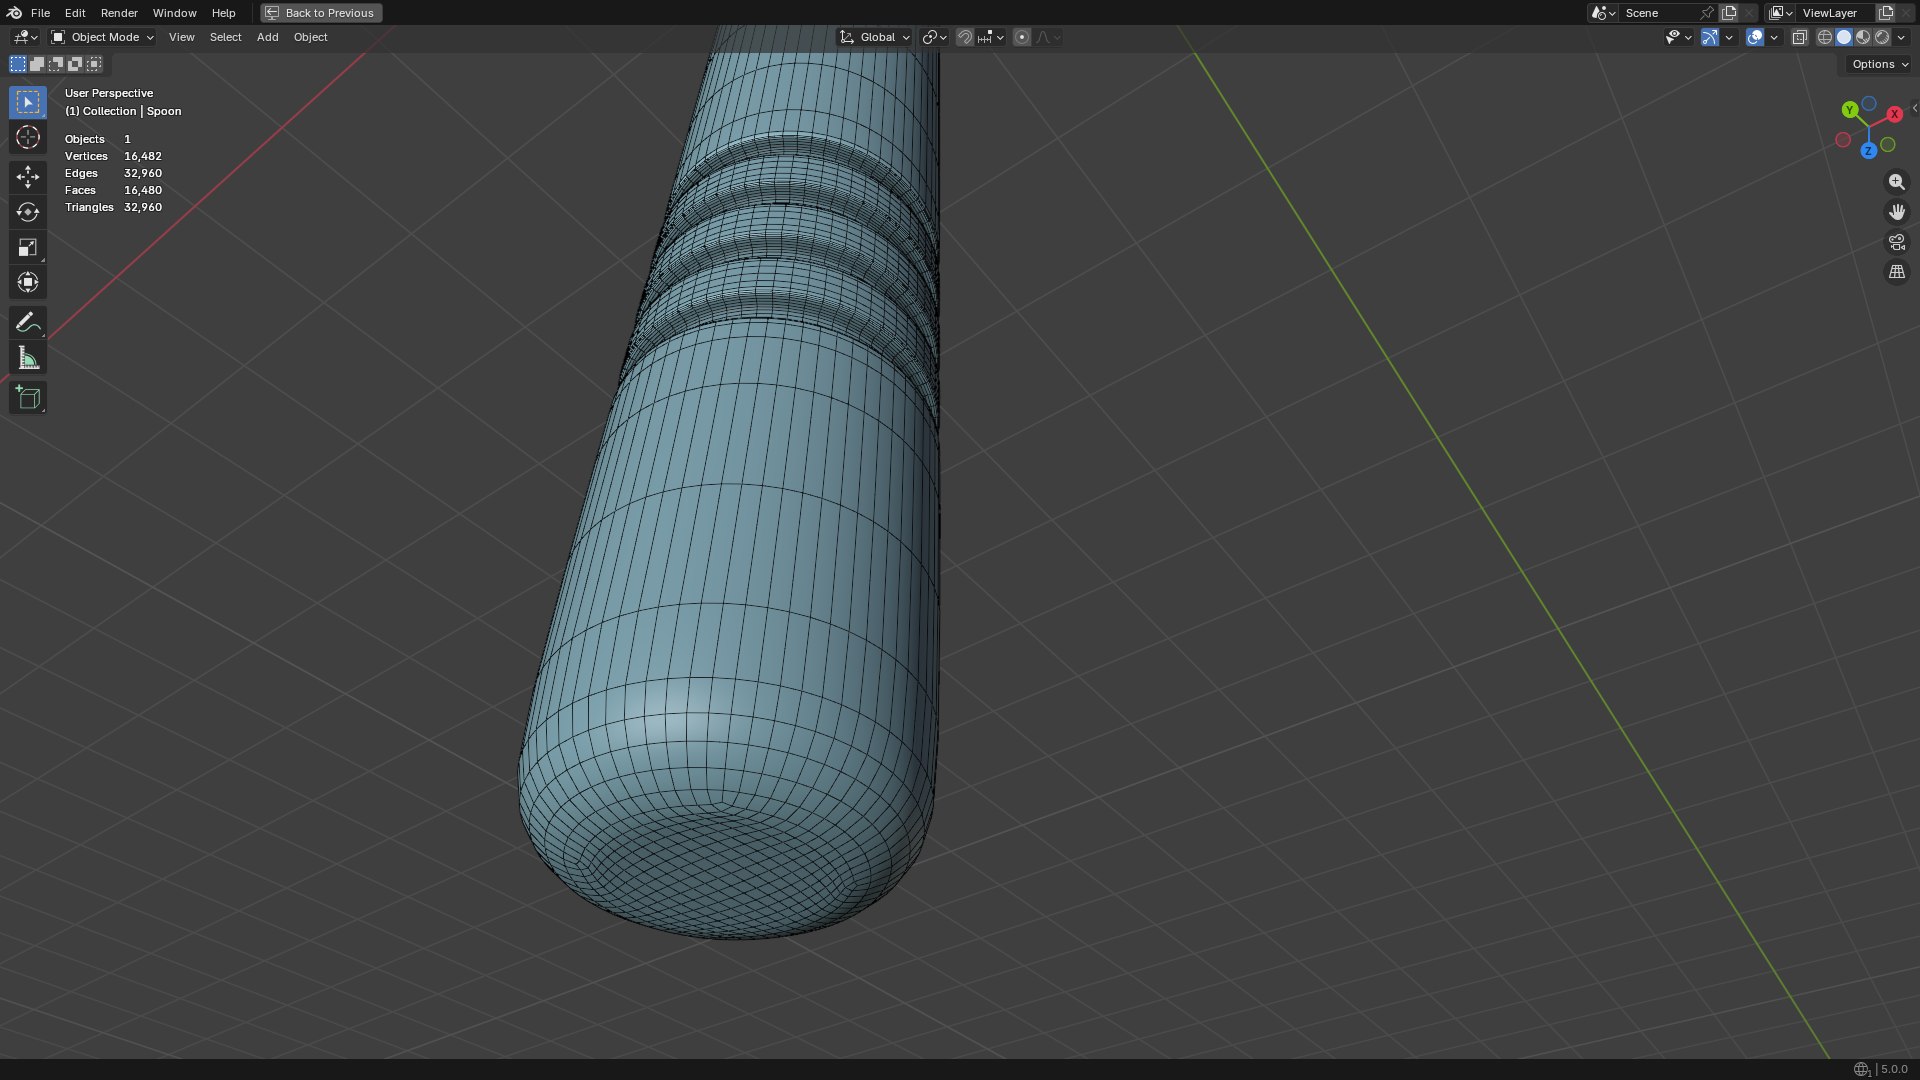Open the Add menu in viewport

267,37
